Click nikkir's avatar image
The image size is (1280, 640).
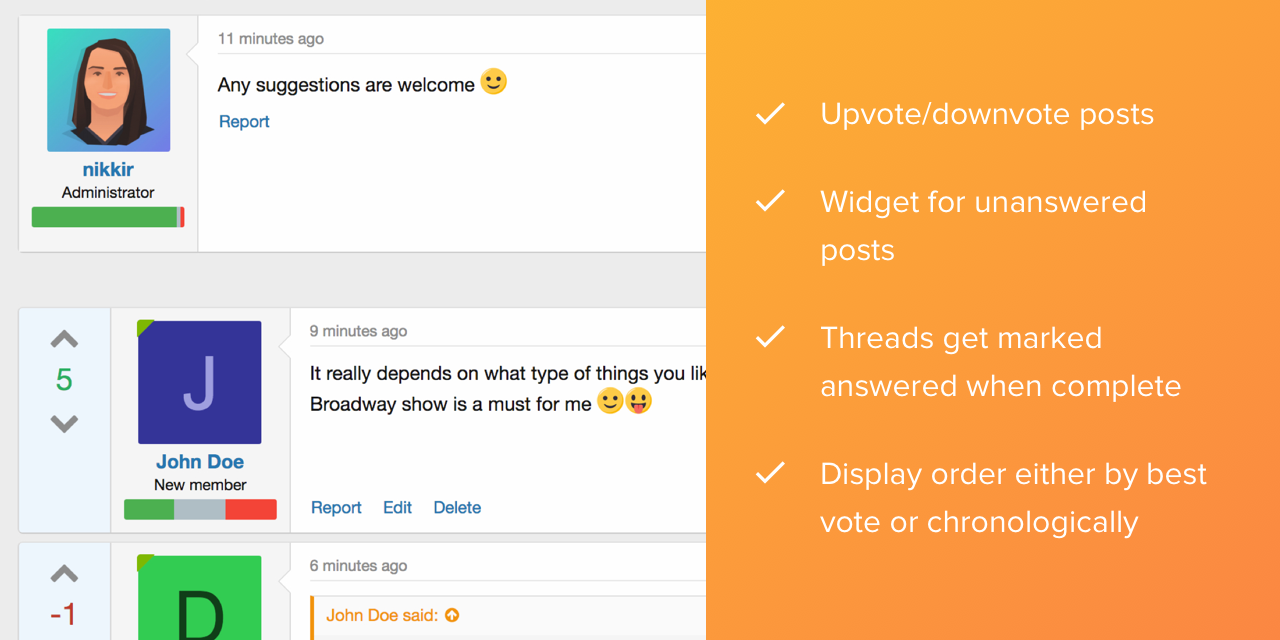(x=108, y=90)
